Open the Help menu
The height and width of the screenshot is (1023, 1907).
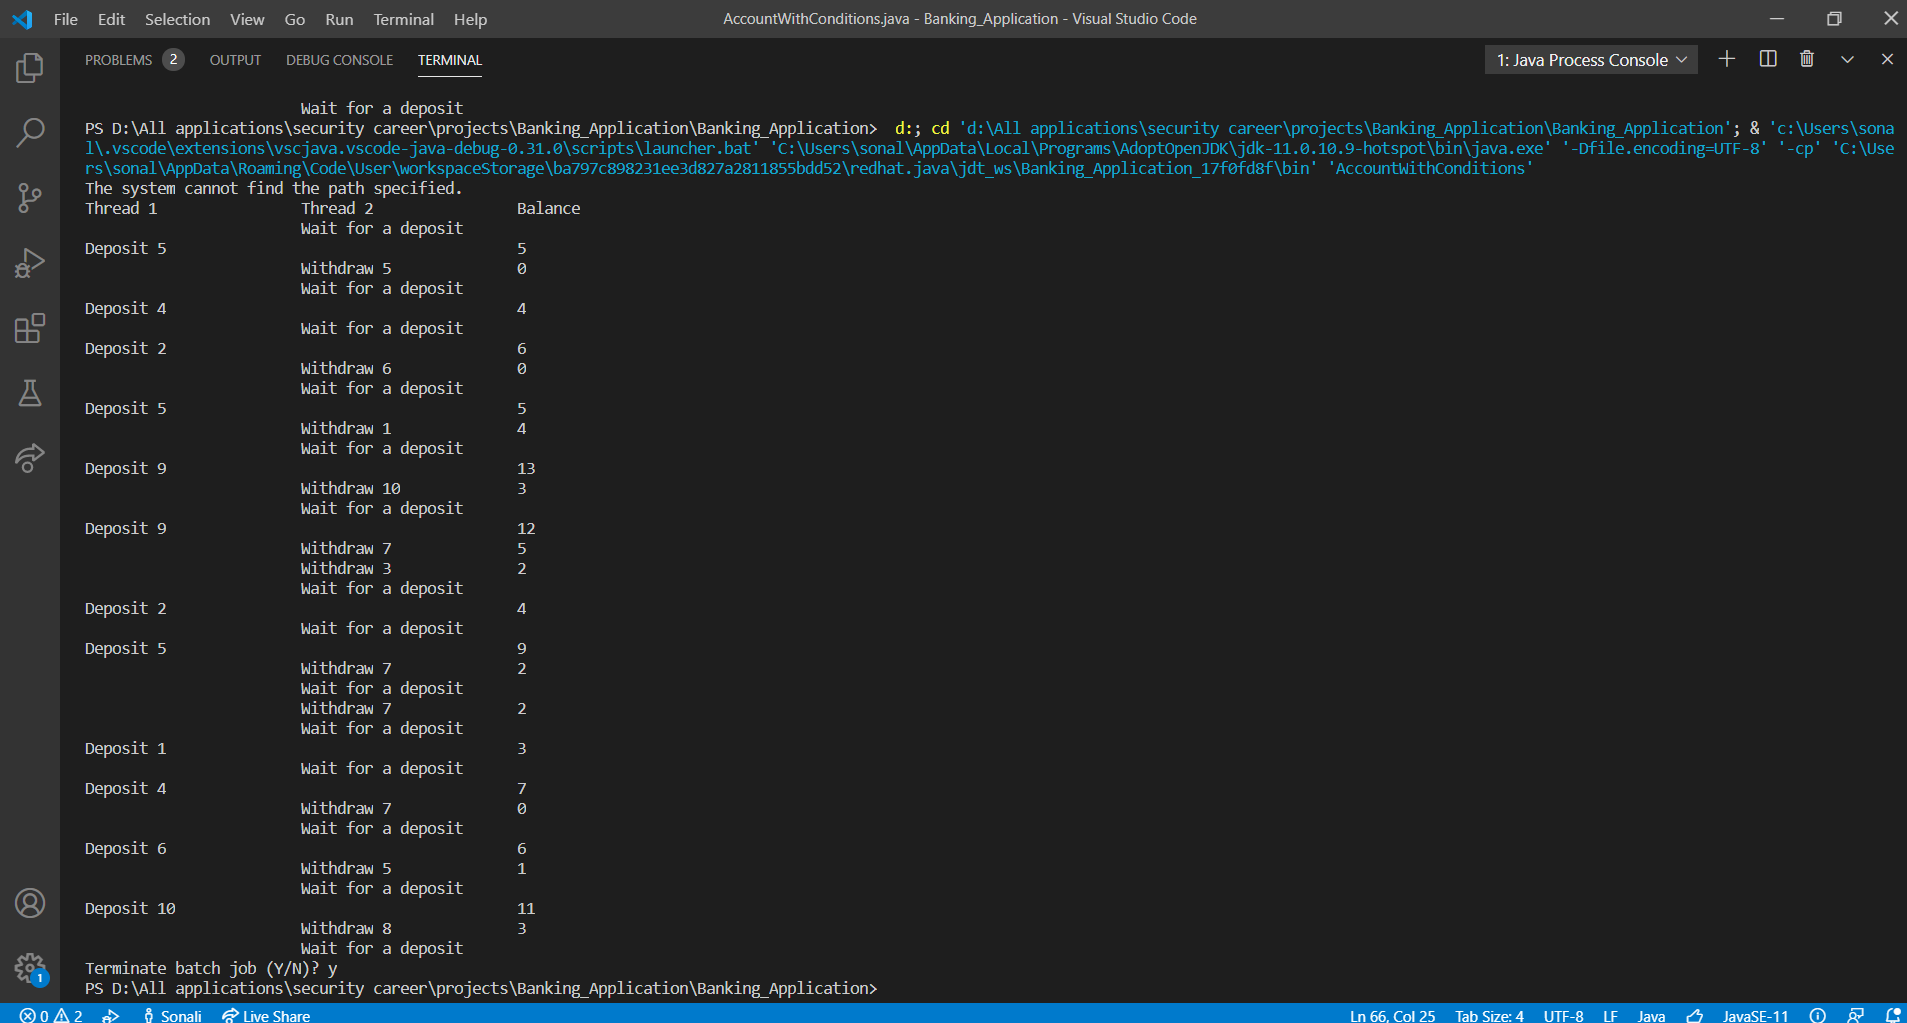(470, 19)
